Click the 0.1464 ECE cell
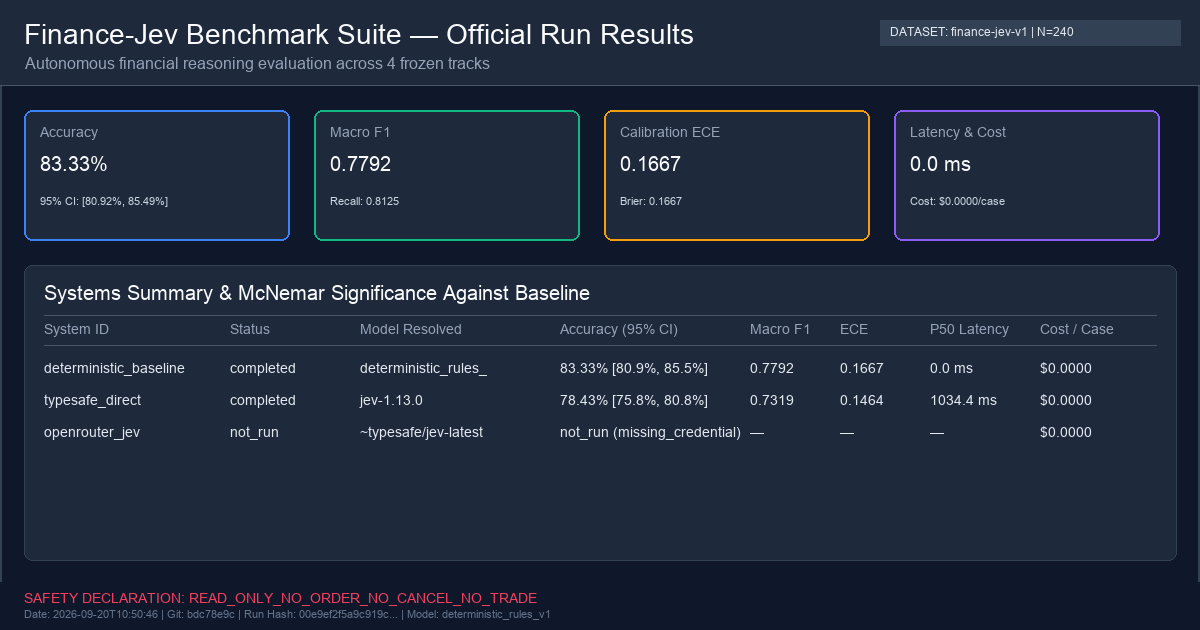This screenshot has width=1200, height=630. coord(862,400)
